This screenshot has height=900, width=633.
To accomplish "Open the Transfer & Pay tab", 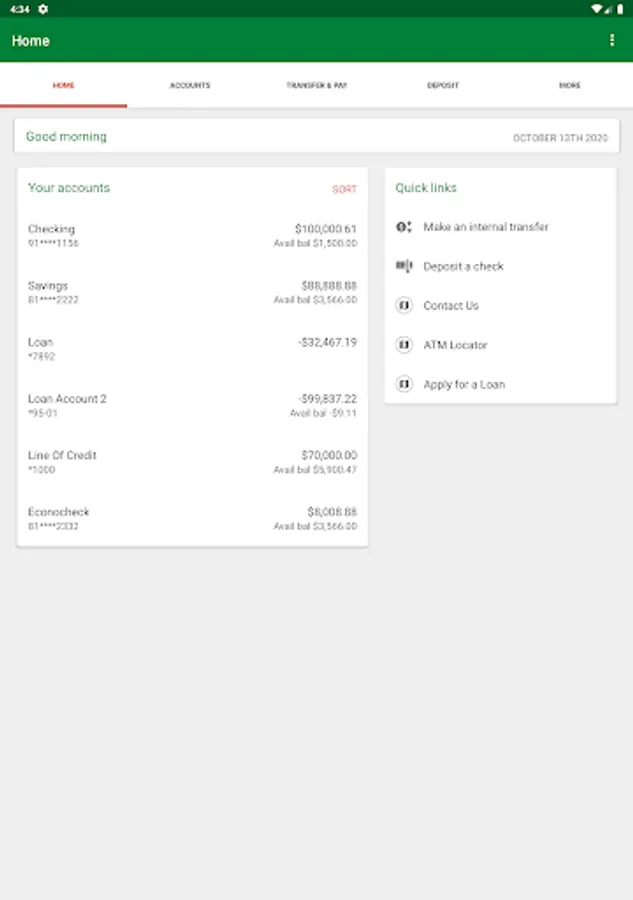I will [316, 86].
